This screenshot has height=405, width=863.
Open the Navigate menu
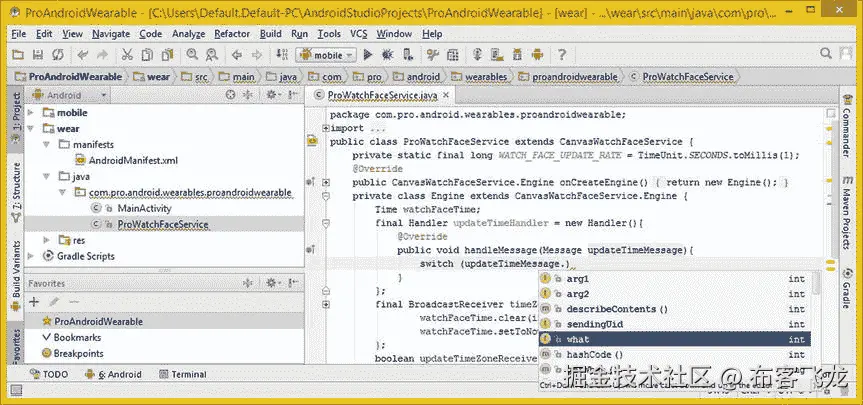click(111, 34)
